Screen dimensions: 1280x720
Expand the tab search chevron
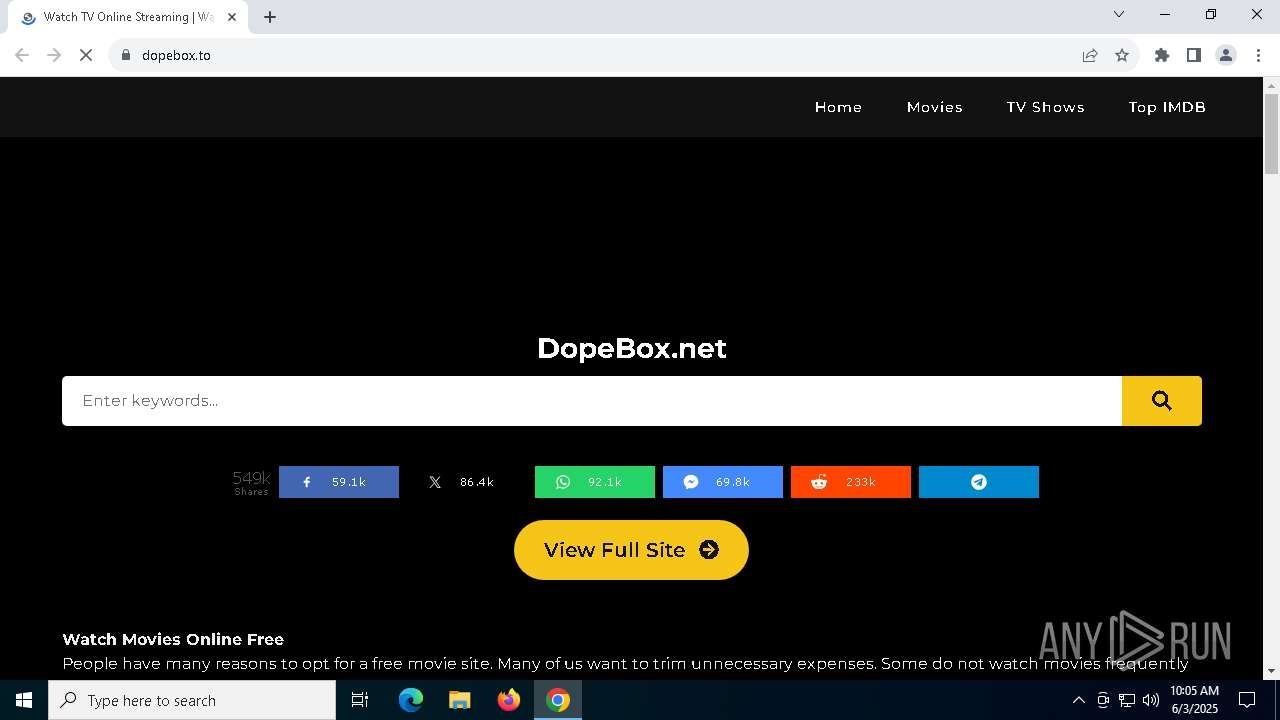pyautogui.click(x=1119, y=14)
